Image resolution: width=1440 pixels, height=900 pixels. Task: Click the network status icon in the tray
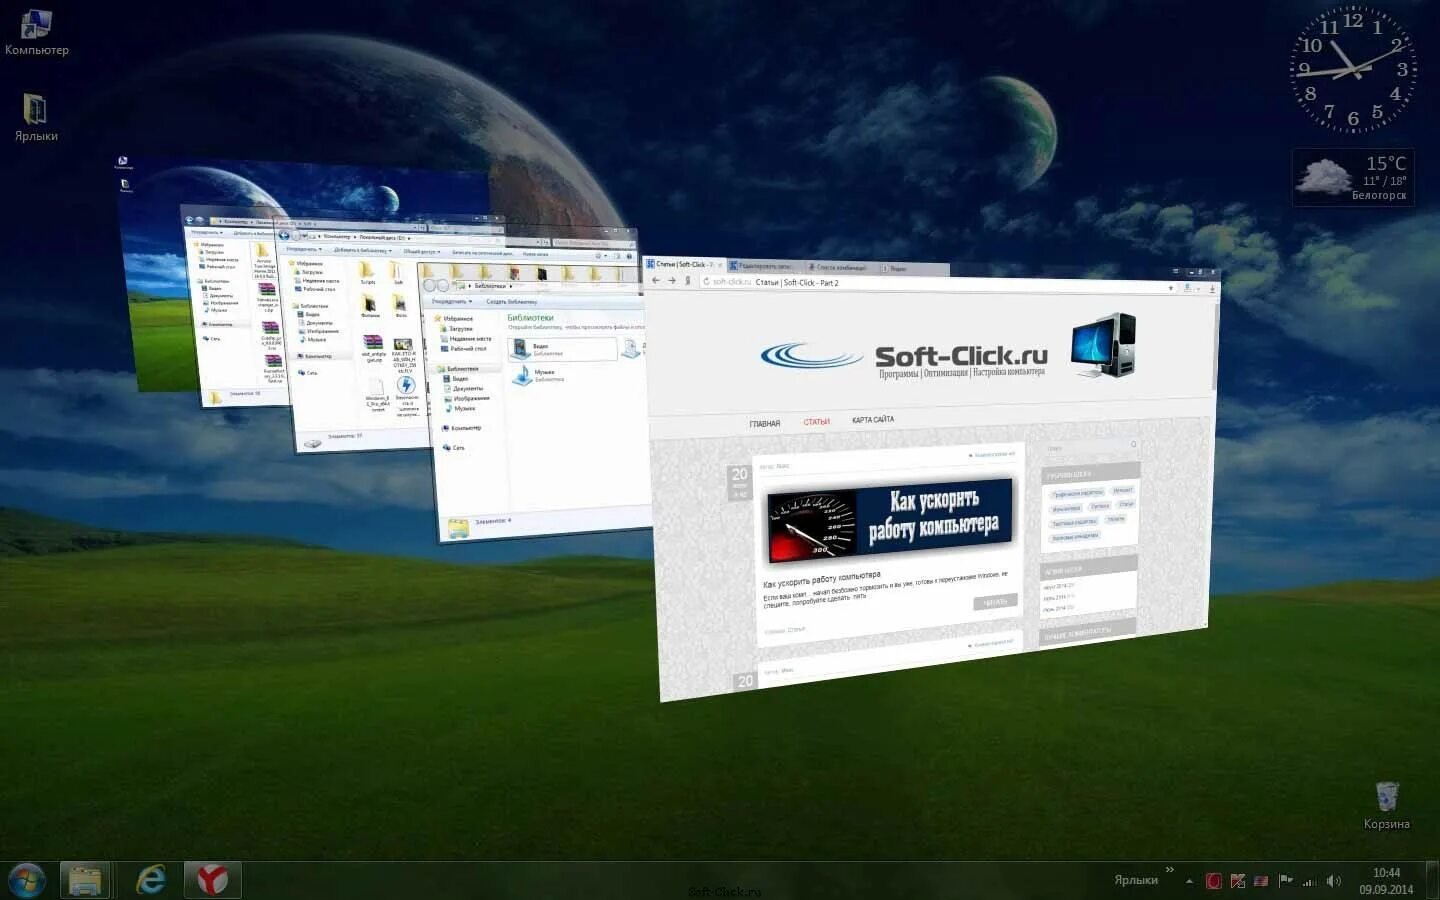(x=1309, y=881)
